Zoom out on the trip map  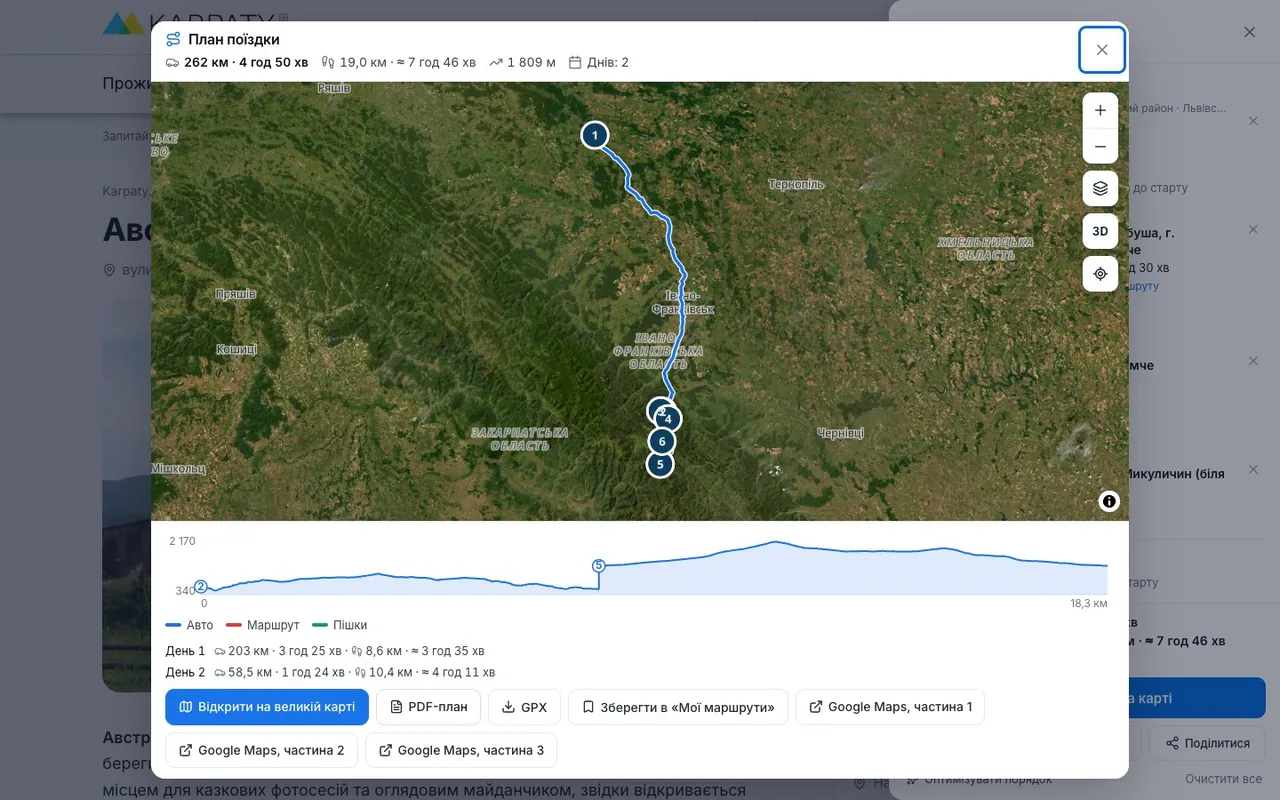(x=1100, y=147)
